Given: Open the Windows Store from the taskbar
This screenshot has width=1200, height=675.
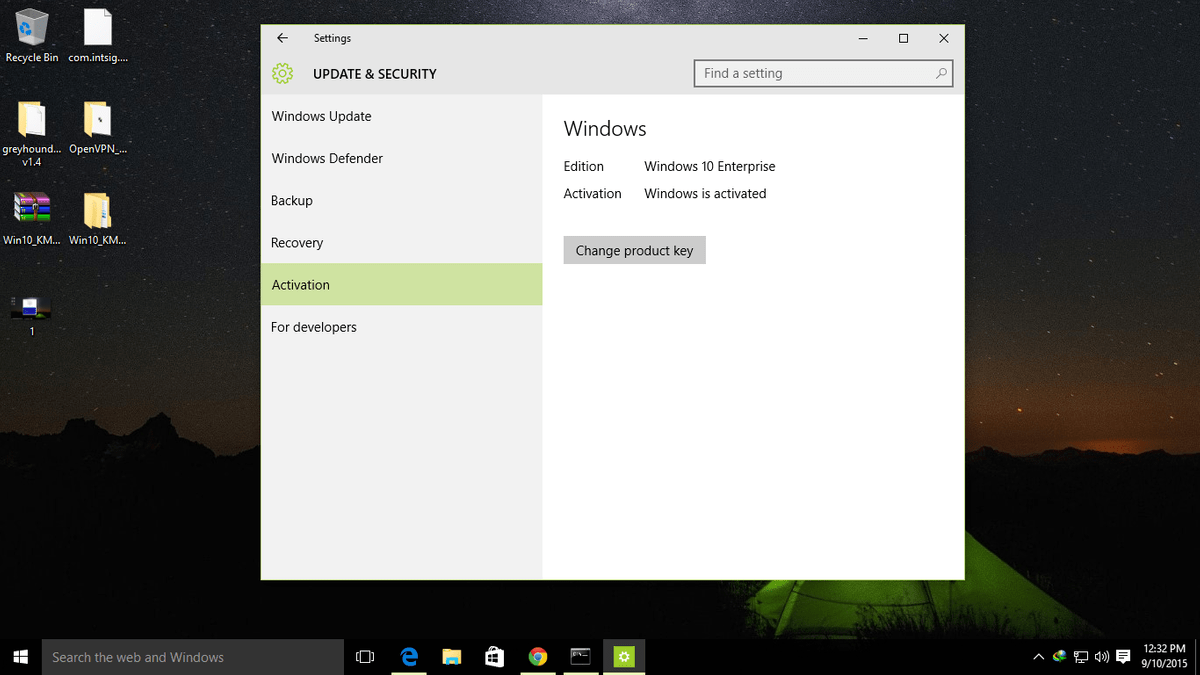Looking at the screenshot, I should (494, 657).
